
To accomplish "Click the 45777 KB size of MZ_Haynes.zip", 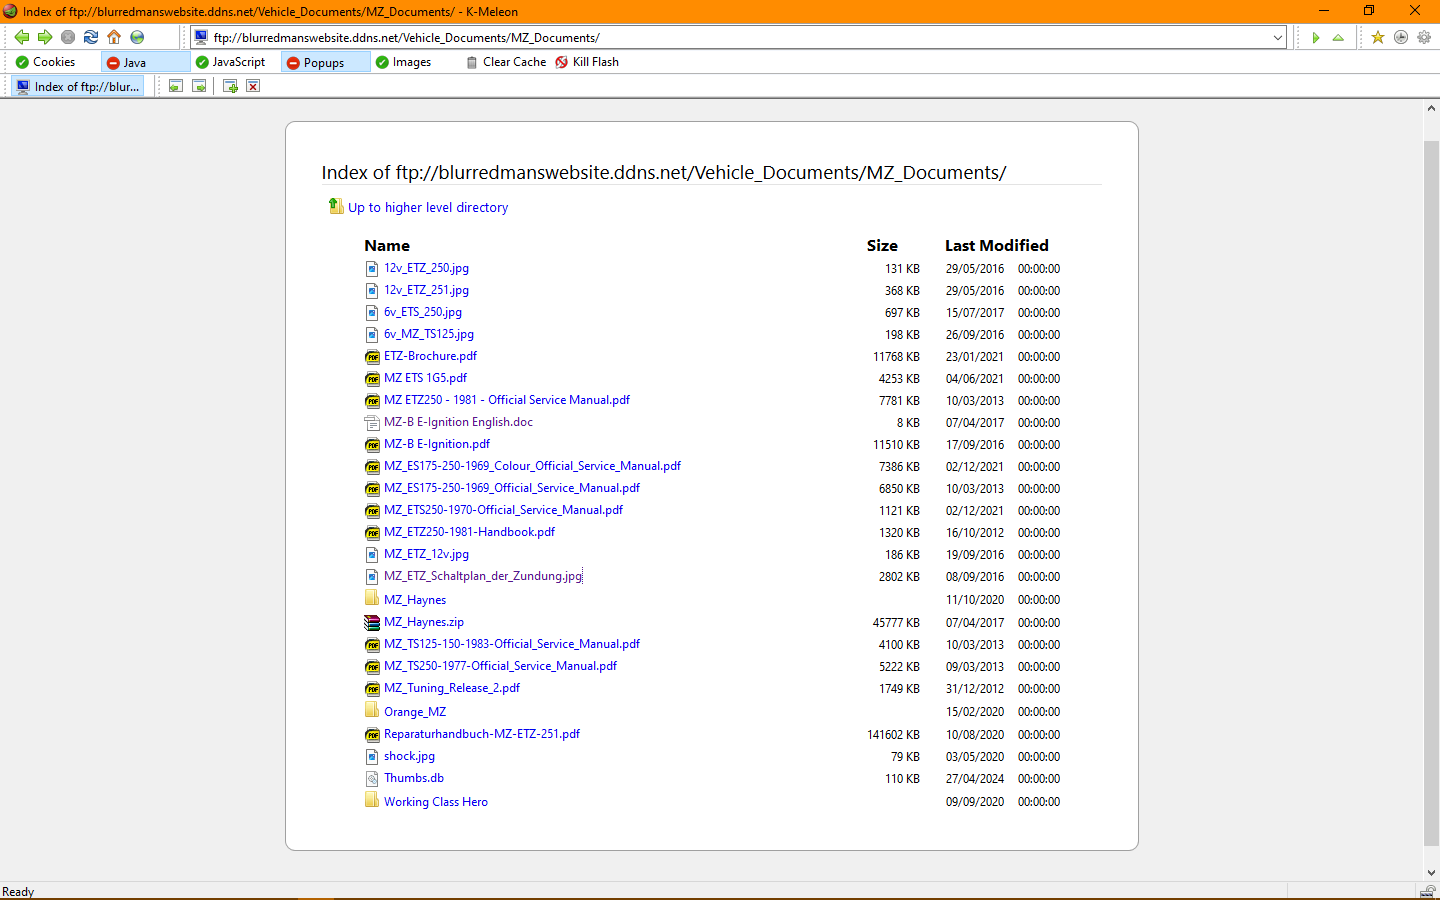I will tap(896, 623).
